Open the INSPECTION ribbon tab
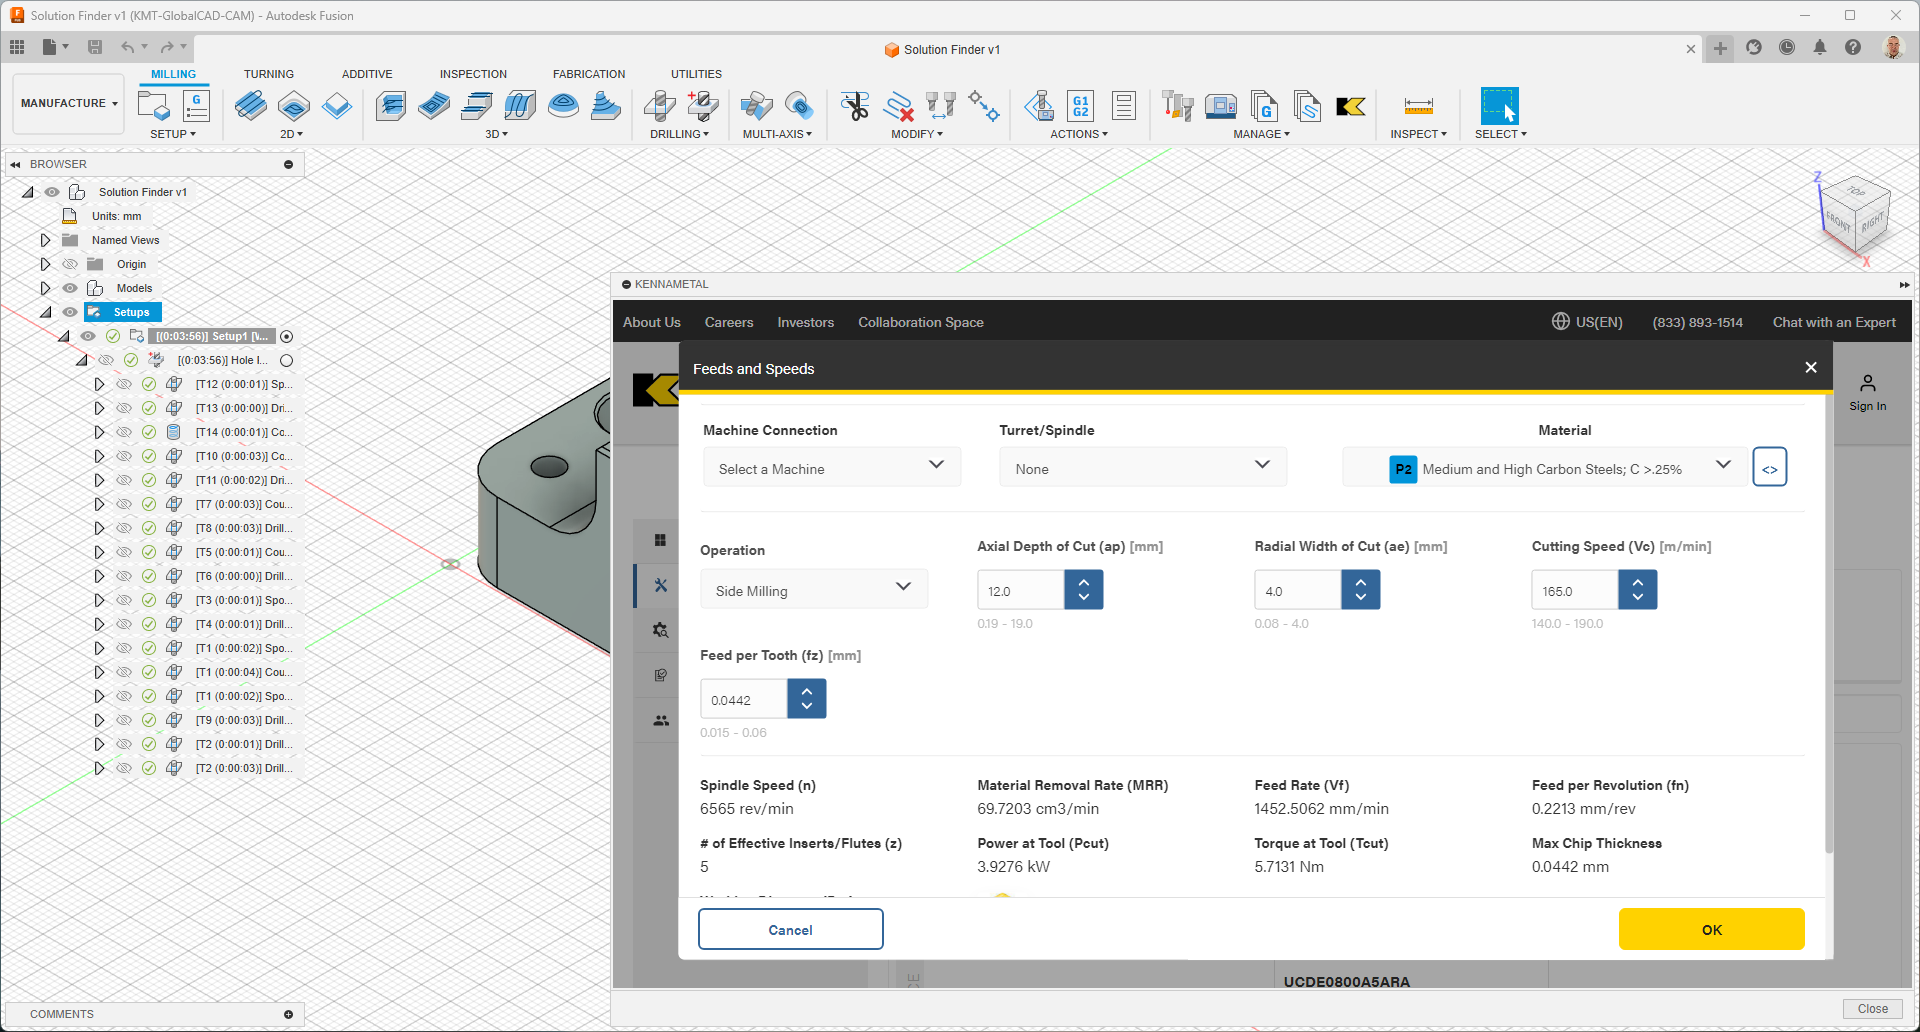Screen dimensions: 1920x1032 [x=473, y=74]
